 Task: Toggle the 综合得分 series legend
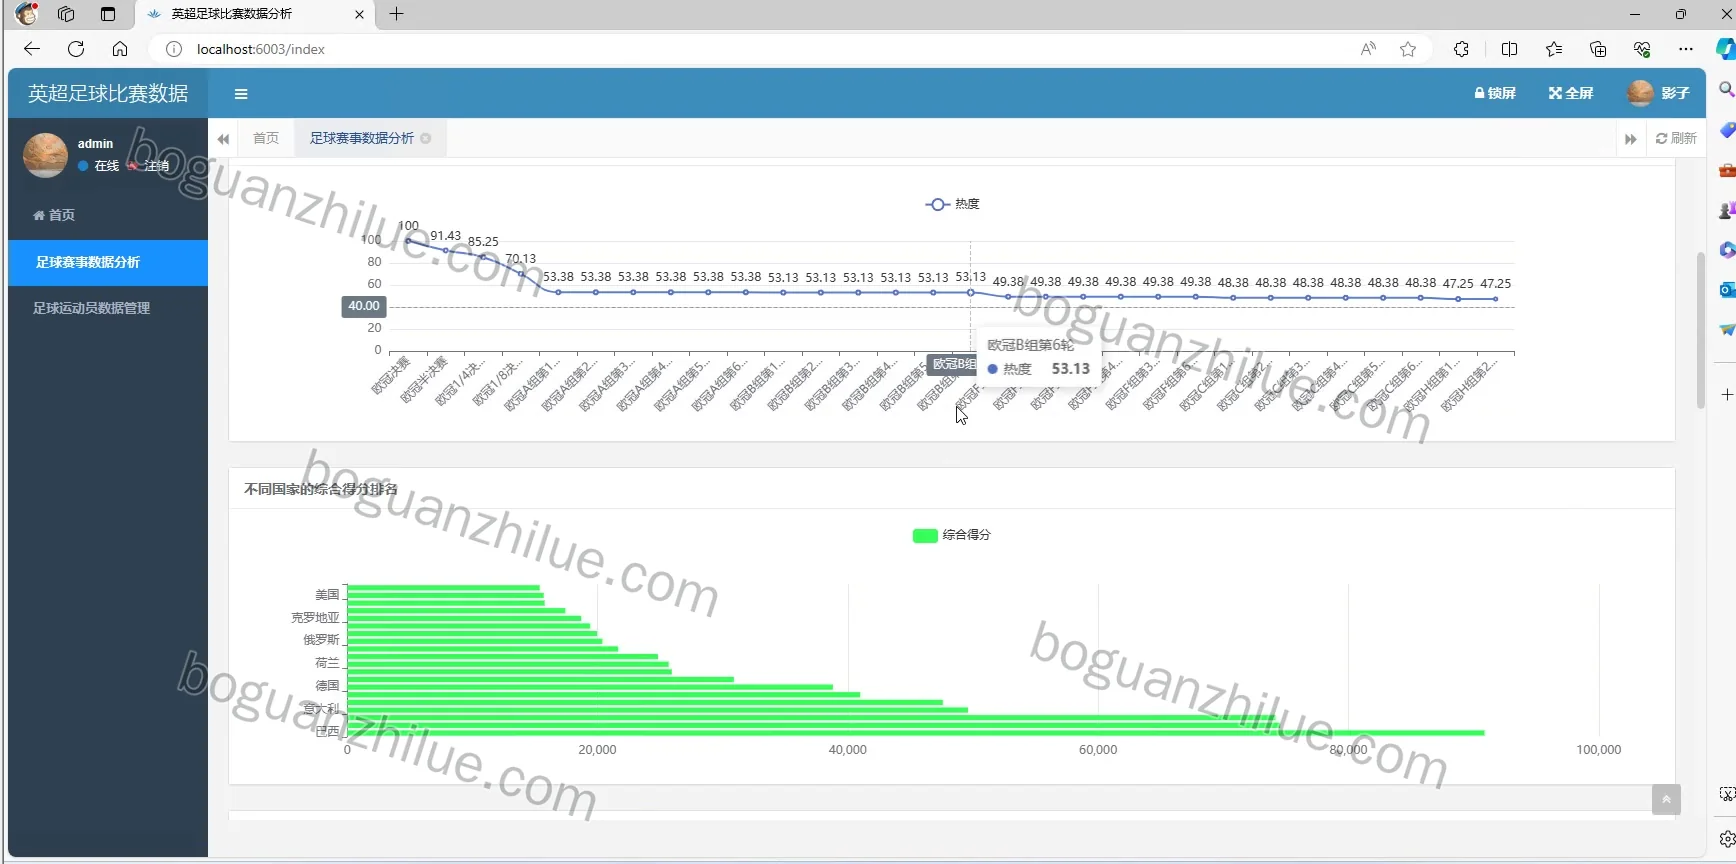(x=951, y=535)
